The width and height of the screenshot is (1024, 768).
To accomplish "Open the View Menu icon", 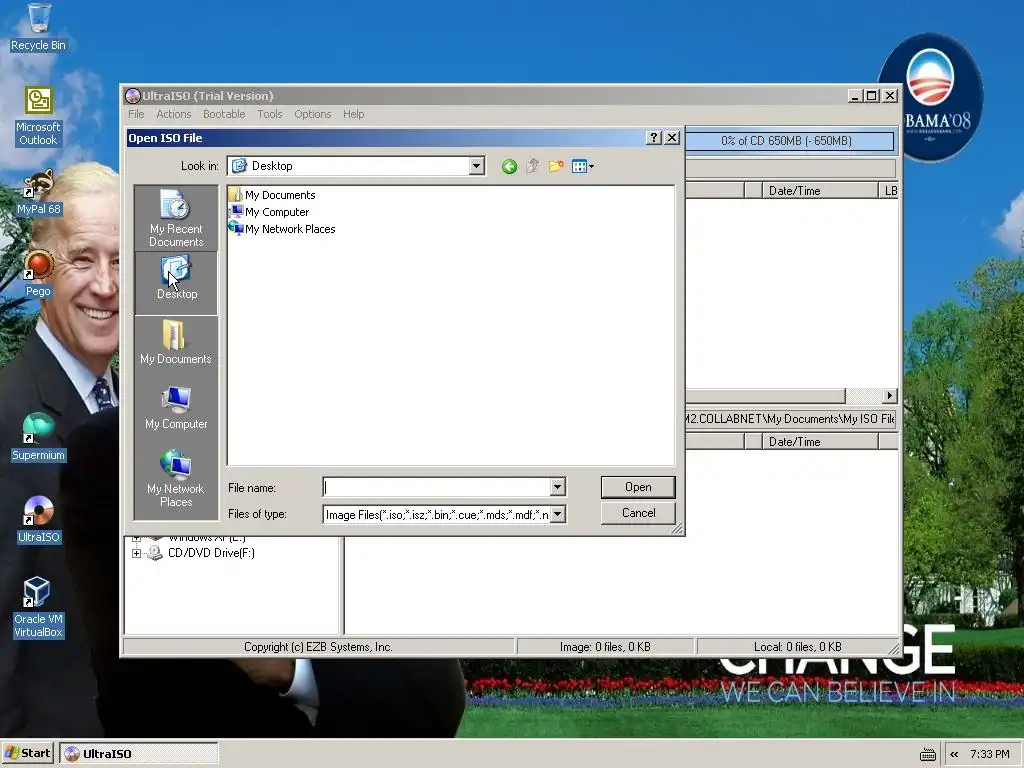I will click(583, 167).
